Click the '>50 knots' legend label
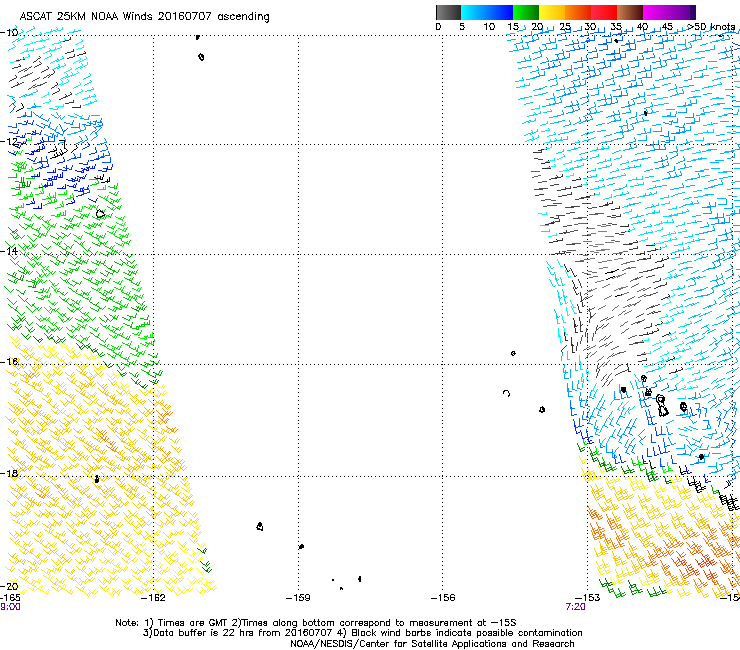 (711, 27)
